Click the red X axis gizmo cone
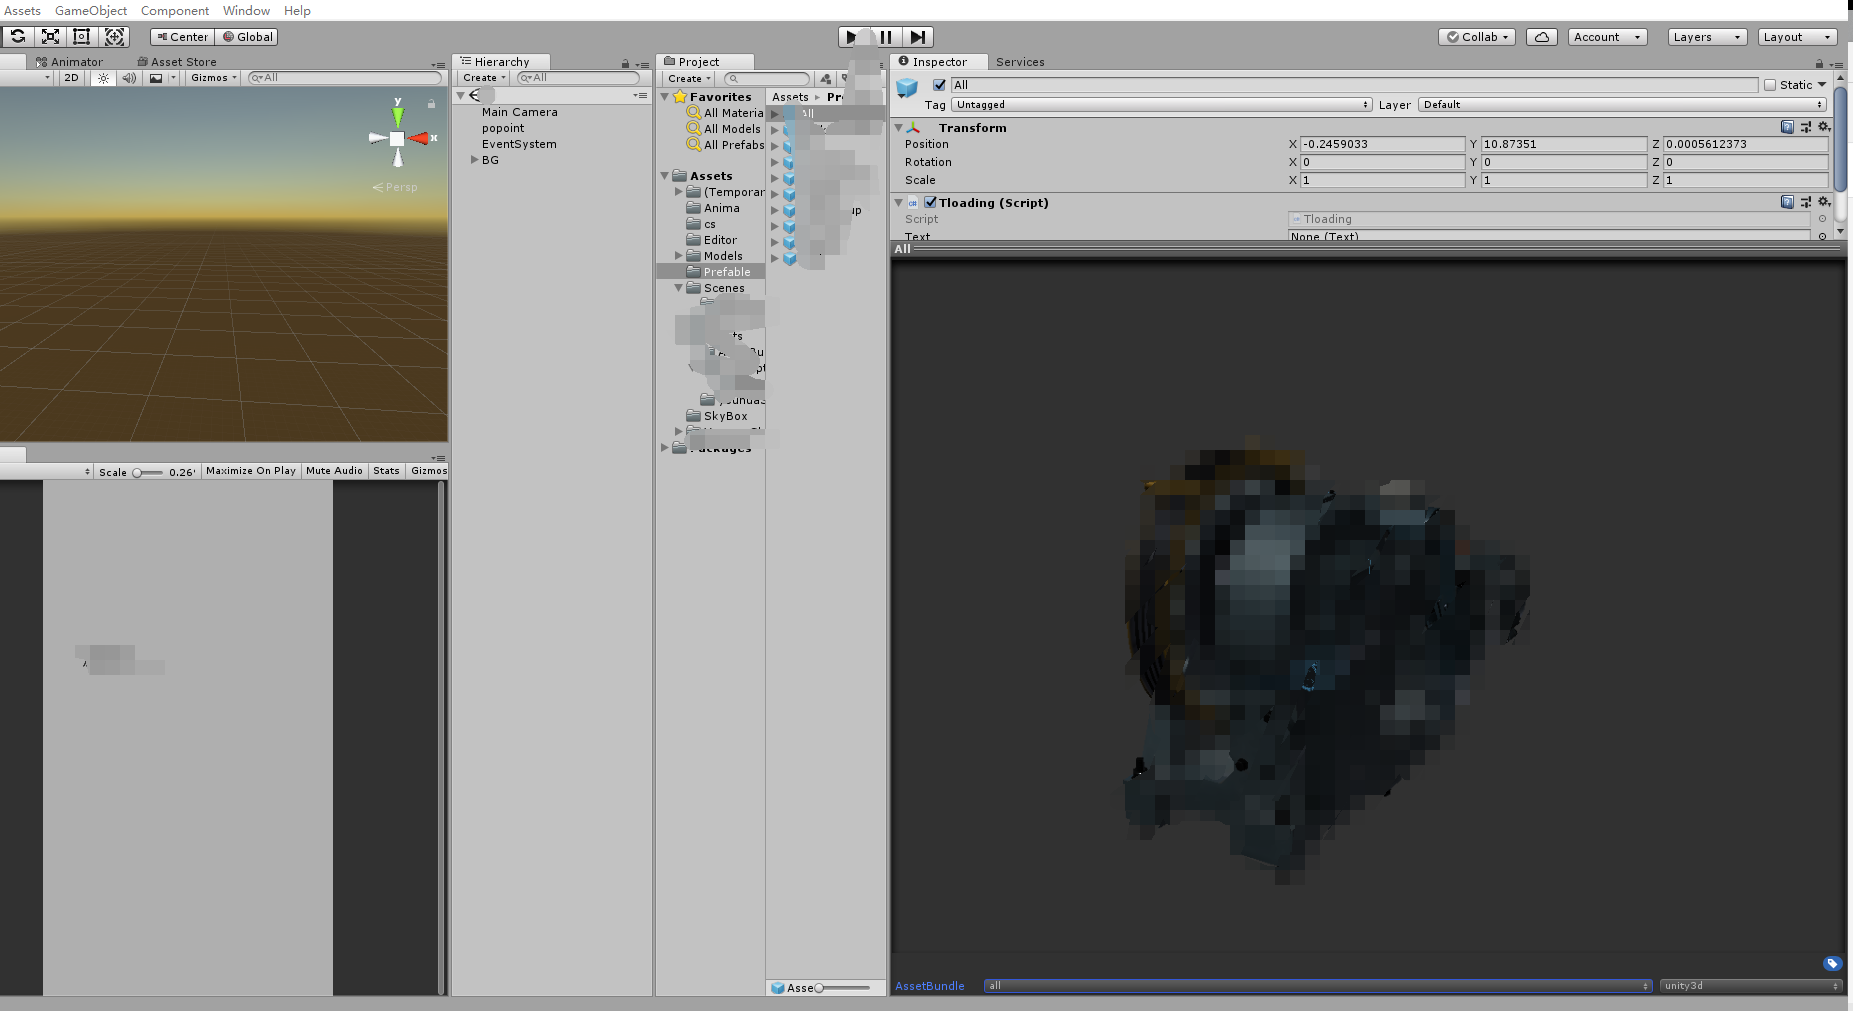1853x1011 pixels. pyautogui.click(x=419, y=139)
